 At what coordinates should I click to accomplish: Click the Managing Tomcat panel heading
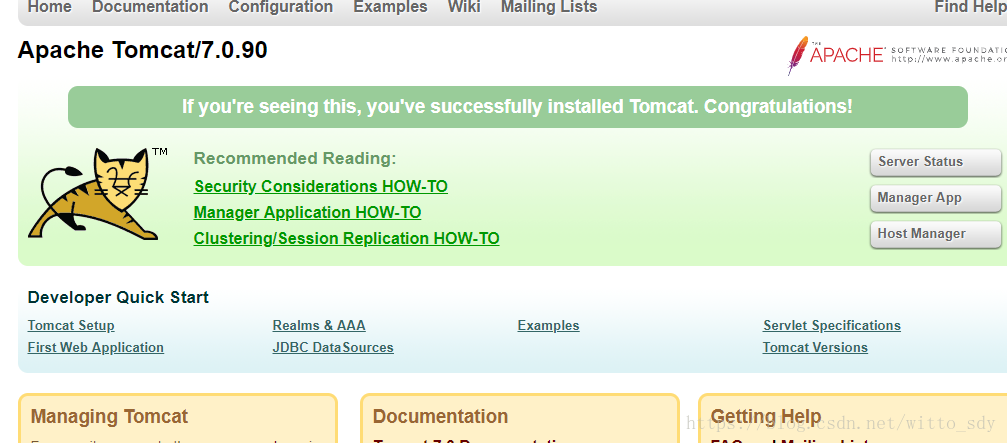(109, 416)
